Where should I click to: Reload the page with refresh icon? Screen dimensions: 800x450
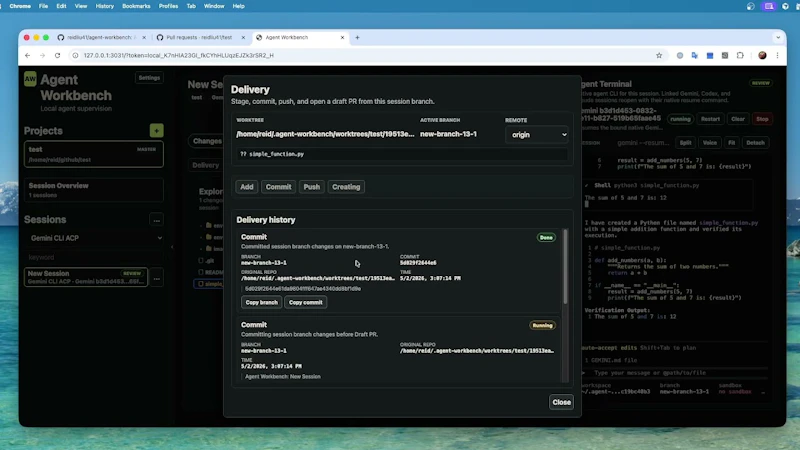[x=58, y=55]
